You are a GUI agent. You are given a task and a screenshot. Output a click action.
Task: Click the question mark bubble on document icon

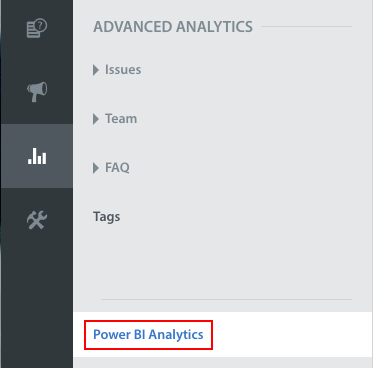tap(41, 25)
